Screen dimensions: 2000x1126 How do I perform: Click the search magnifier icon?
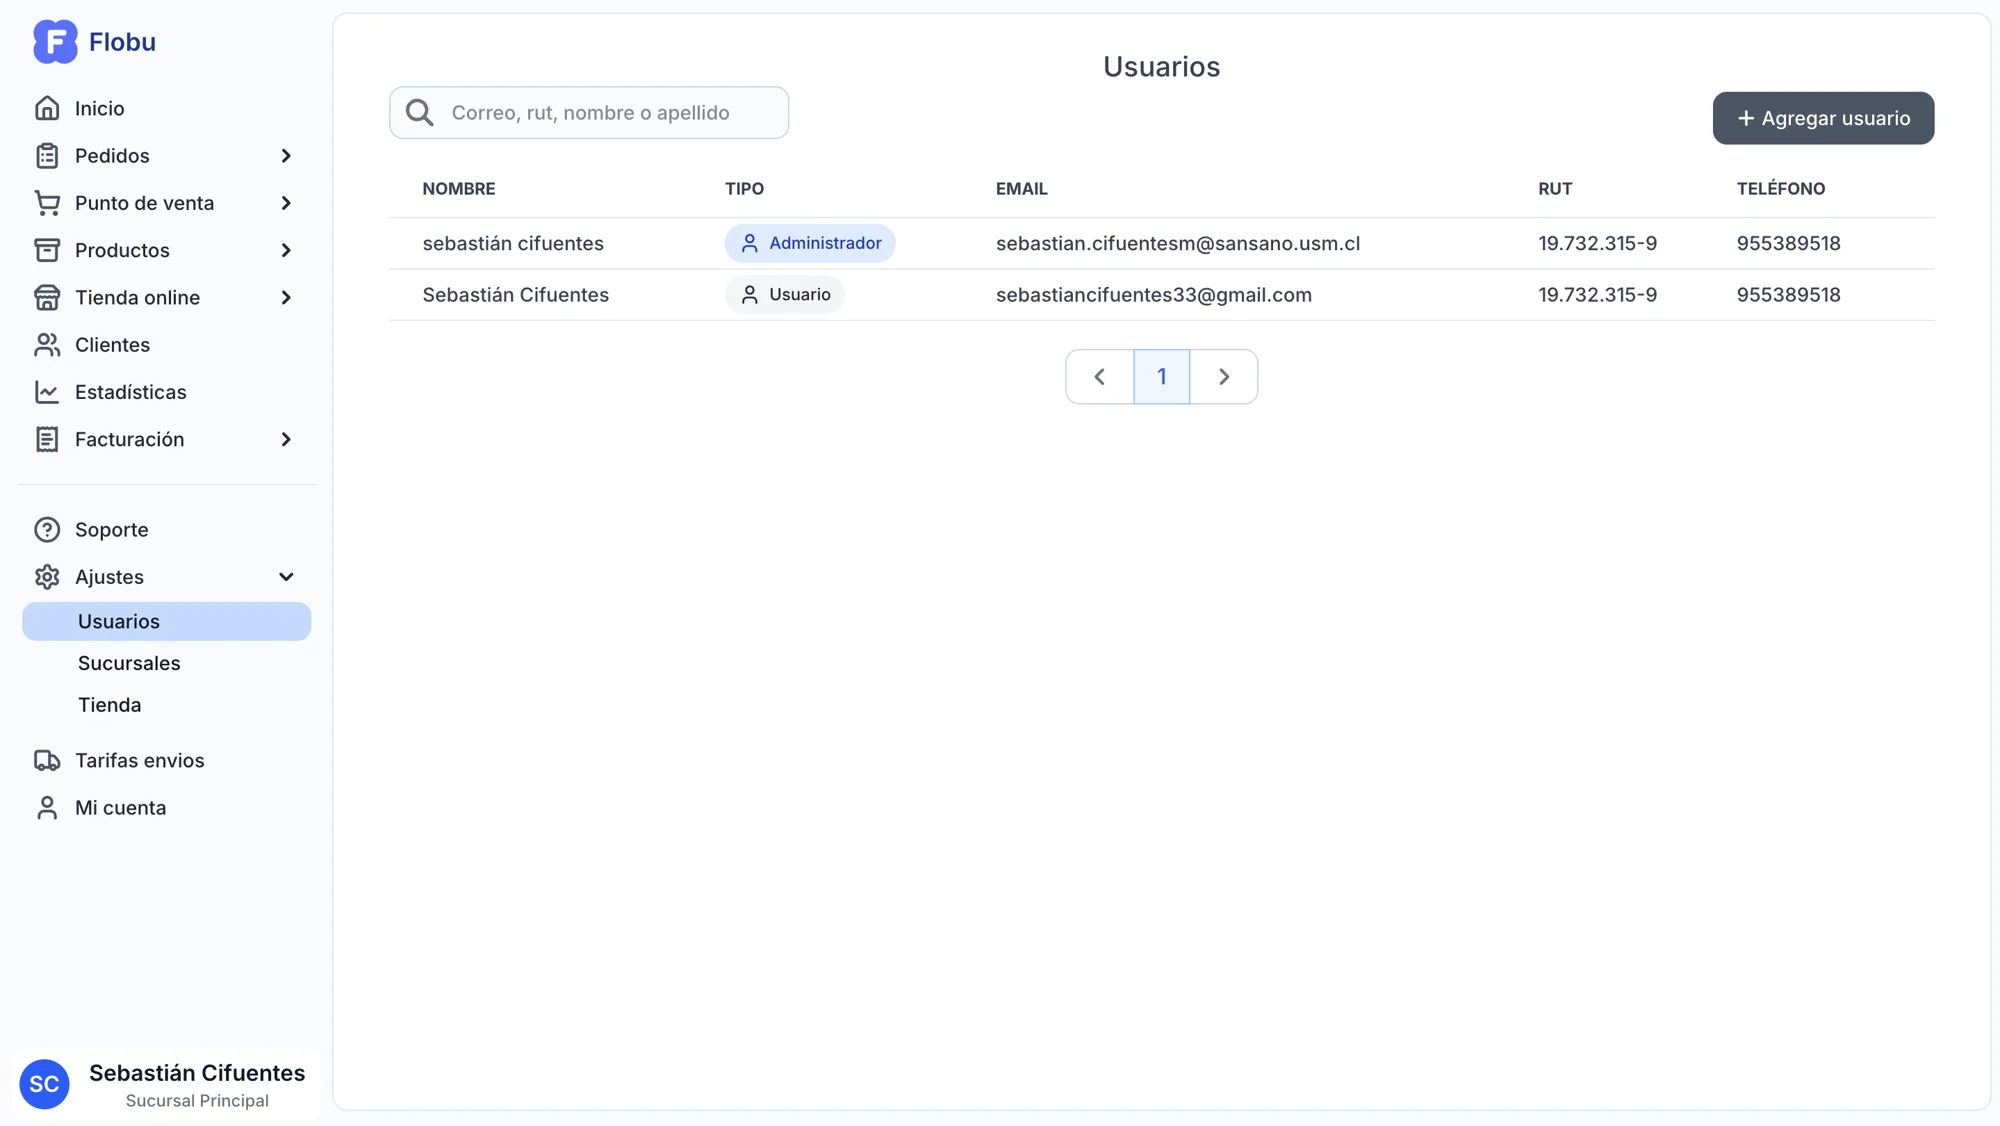(420, 113)
